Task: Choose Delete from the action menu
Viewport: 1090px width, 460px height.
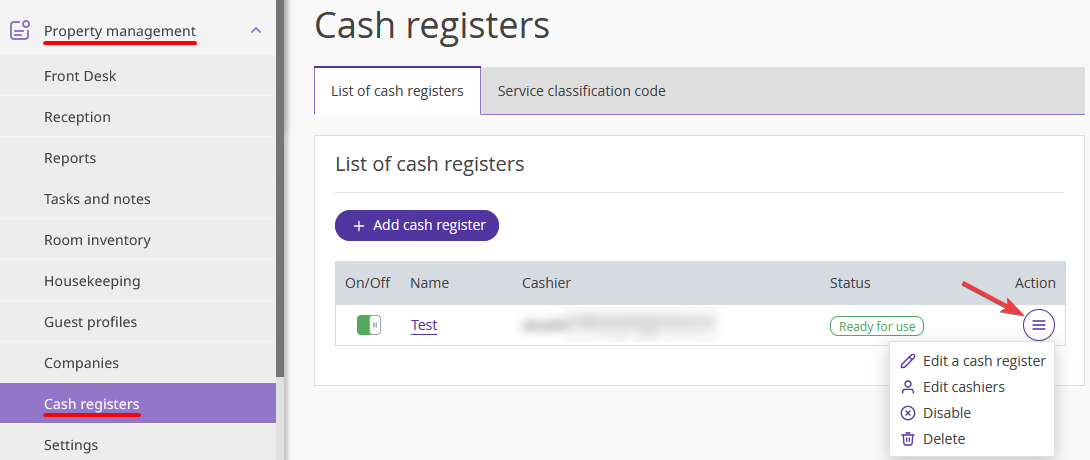Action: click(944, 439)
